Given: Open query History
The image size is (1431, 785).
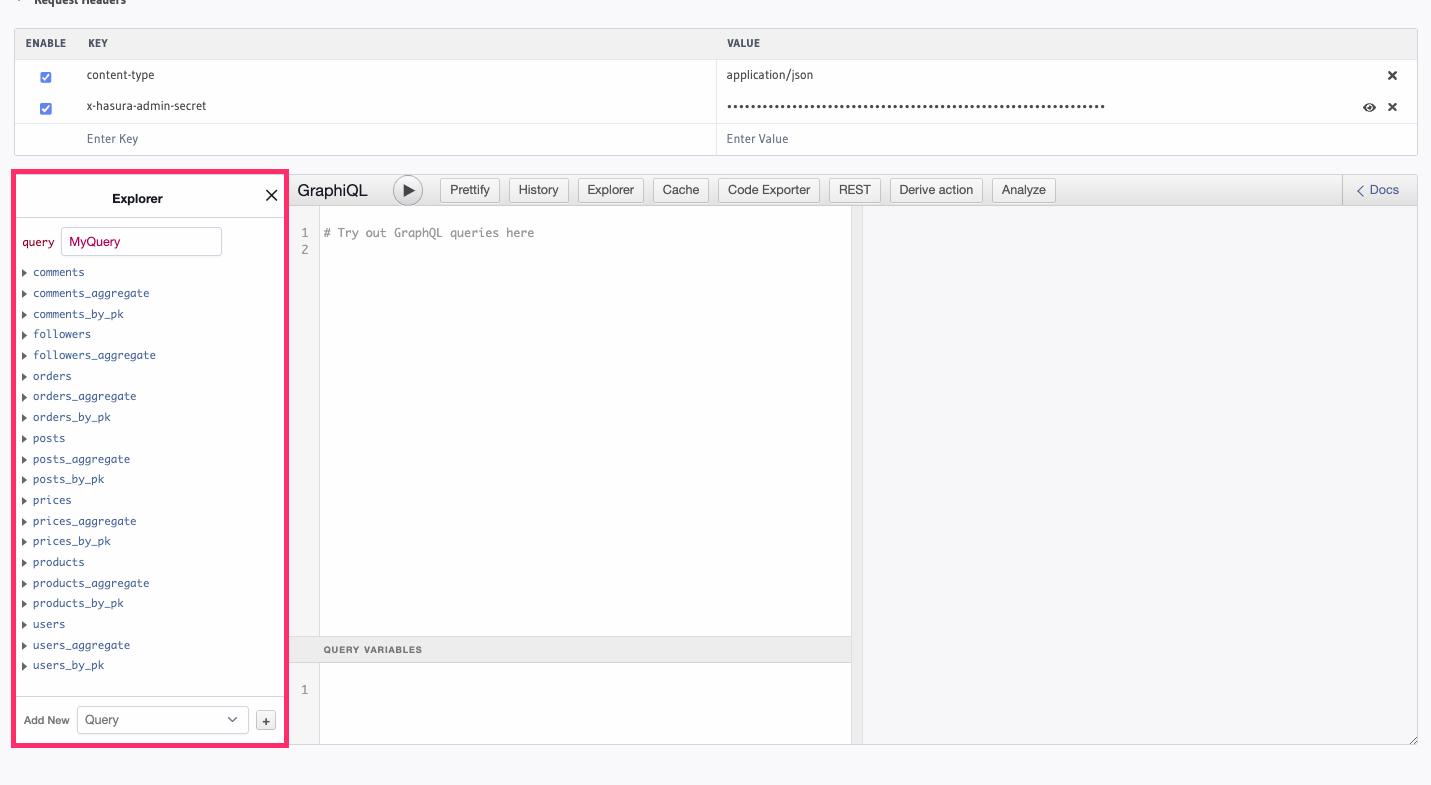Looking at the screenshot, I should pyautogui.click(x=538, y=189).
